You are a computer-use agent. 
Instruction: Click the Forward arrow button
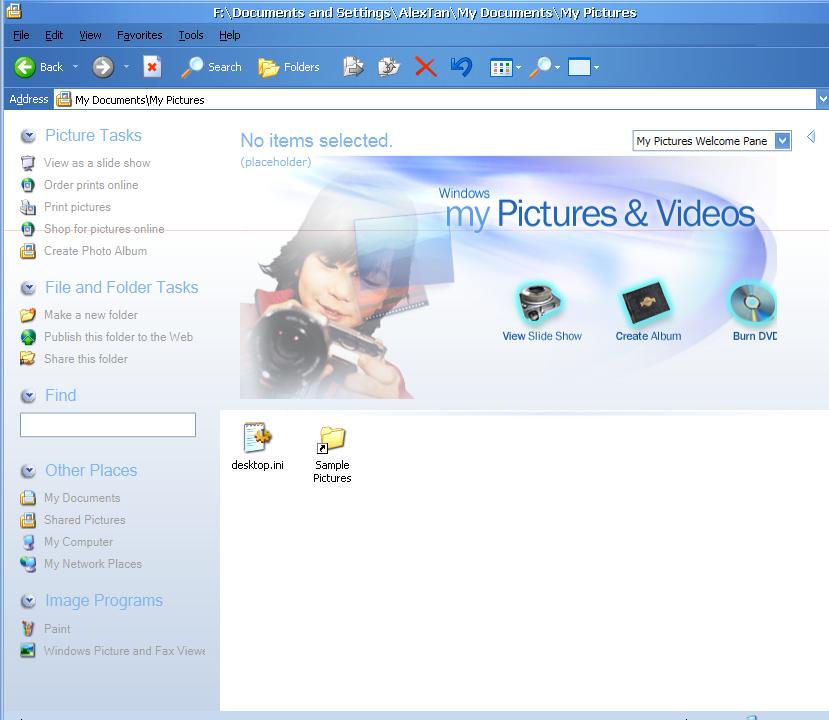coord(103,67)
